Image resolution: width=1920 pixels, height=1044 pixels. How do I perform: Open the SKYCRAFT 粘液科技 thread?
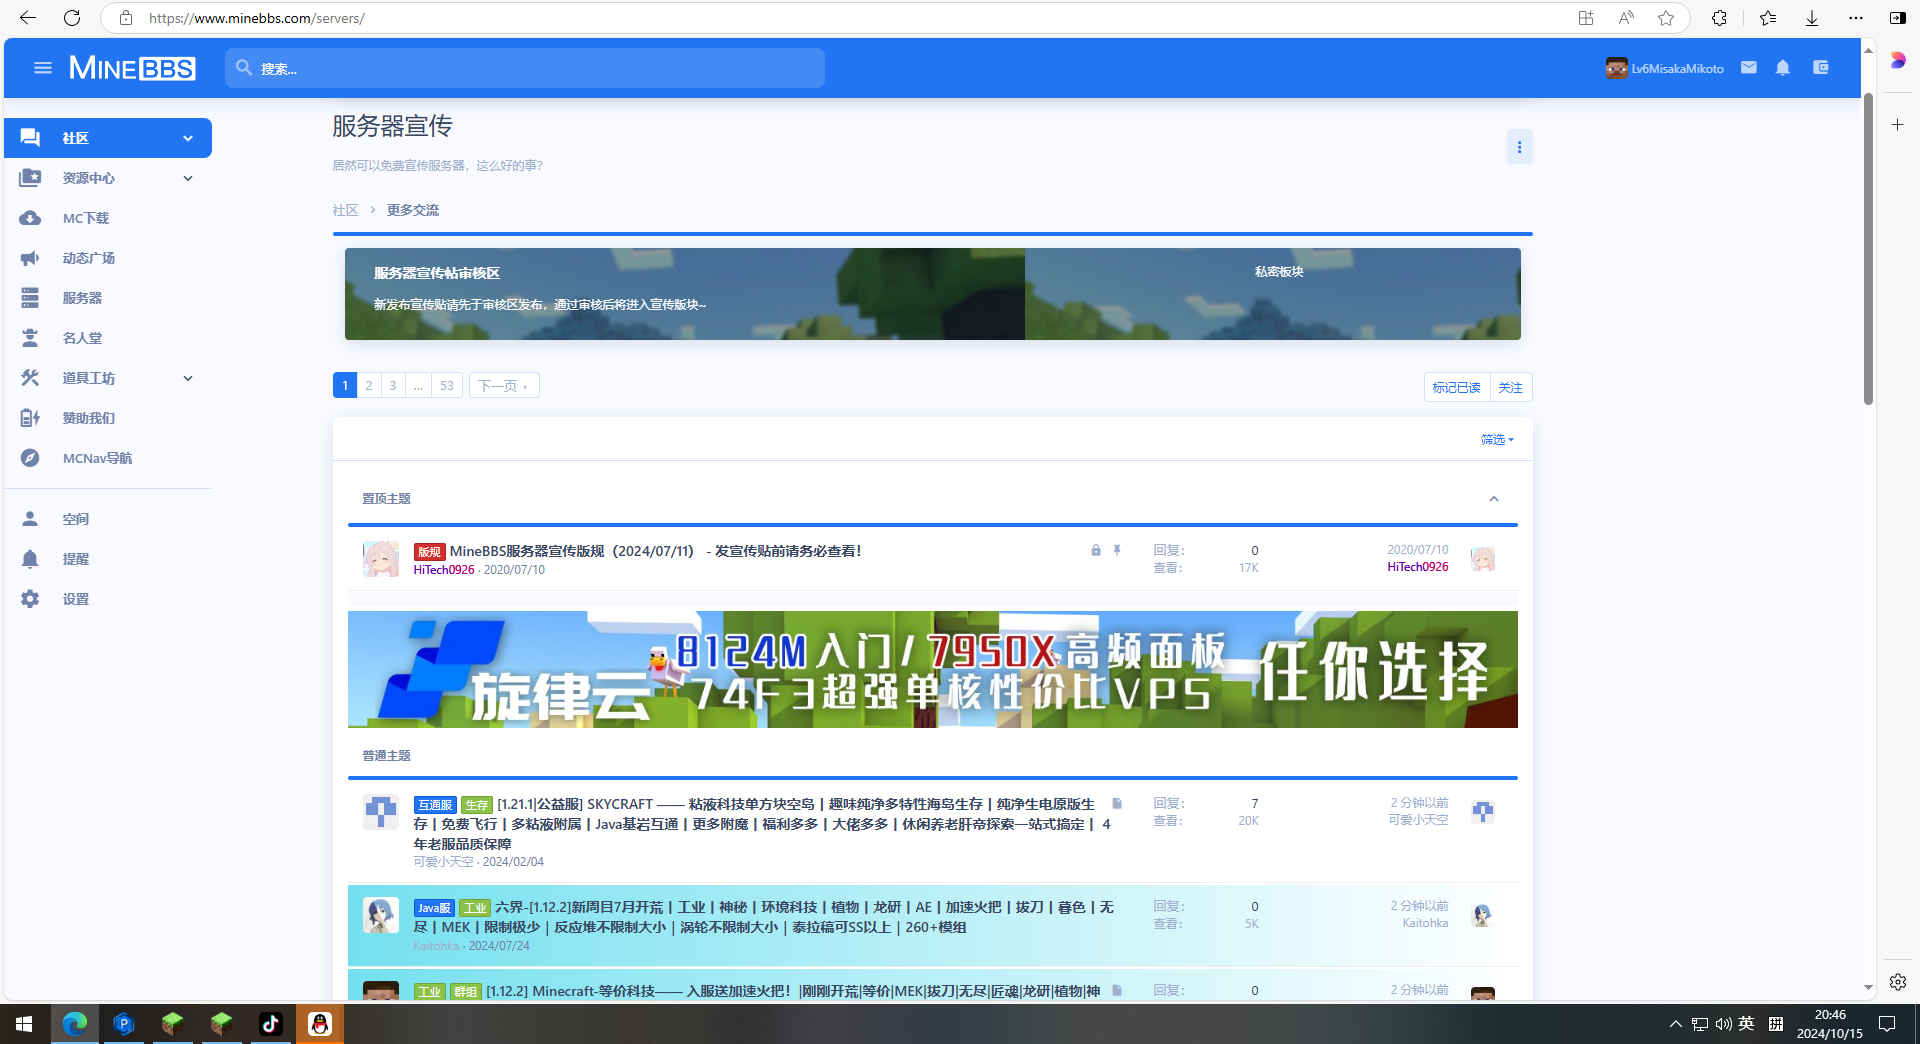coord(760,824)
